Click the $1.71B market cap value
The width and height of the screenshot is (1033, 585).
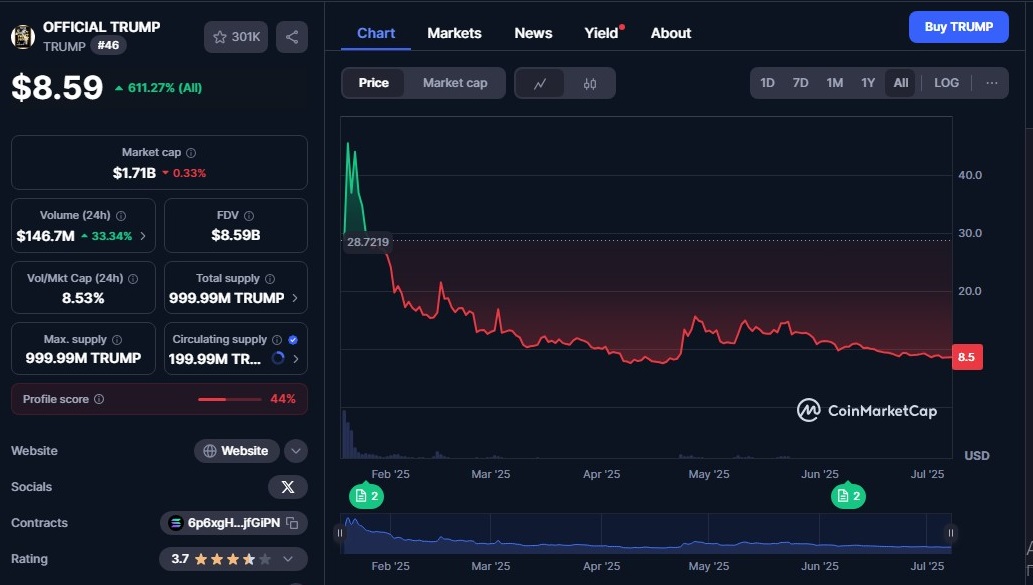click(134, 173)
